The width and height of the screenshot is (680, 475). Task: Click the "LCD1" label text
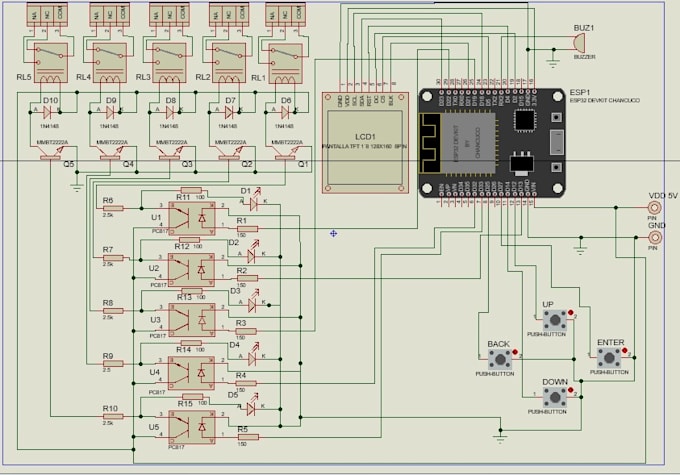(365, 137)
